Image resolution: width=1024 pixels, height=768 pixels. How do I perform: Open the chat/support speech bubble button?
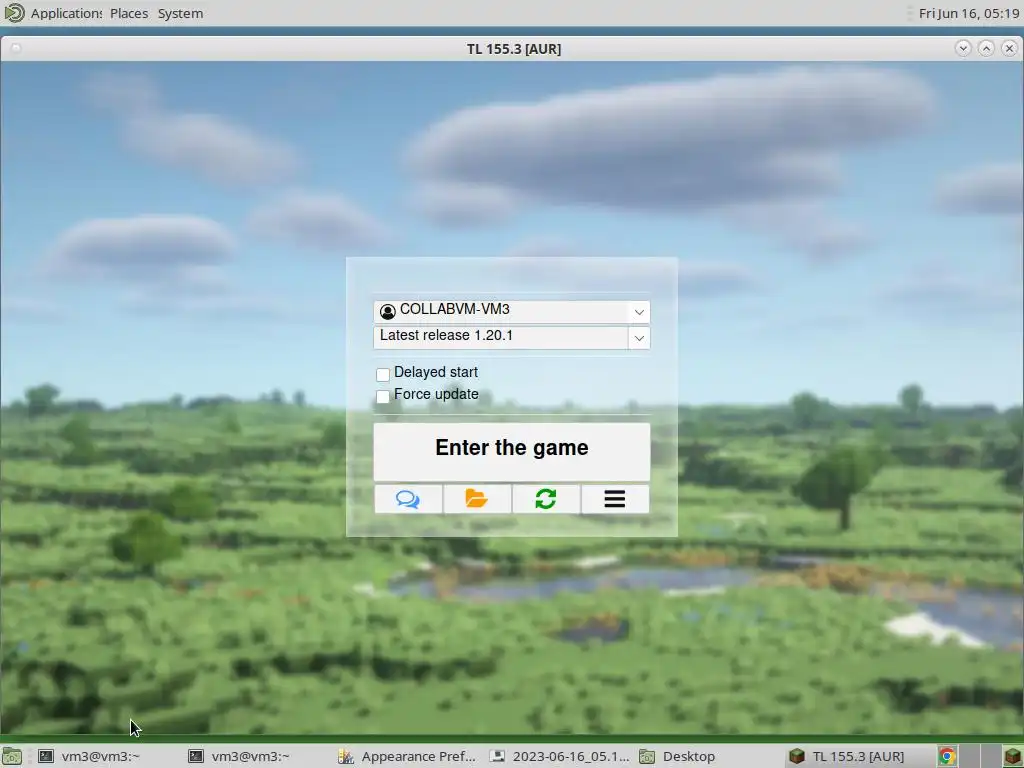pyautogui.click(x=408, y=500)
